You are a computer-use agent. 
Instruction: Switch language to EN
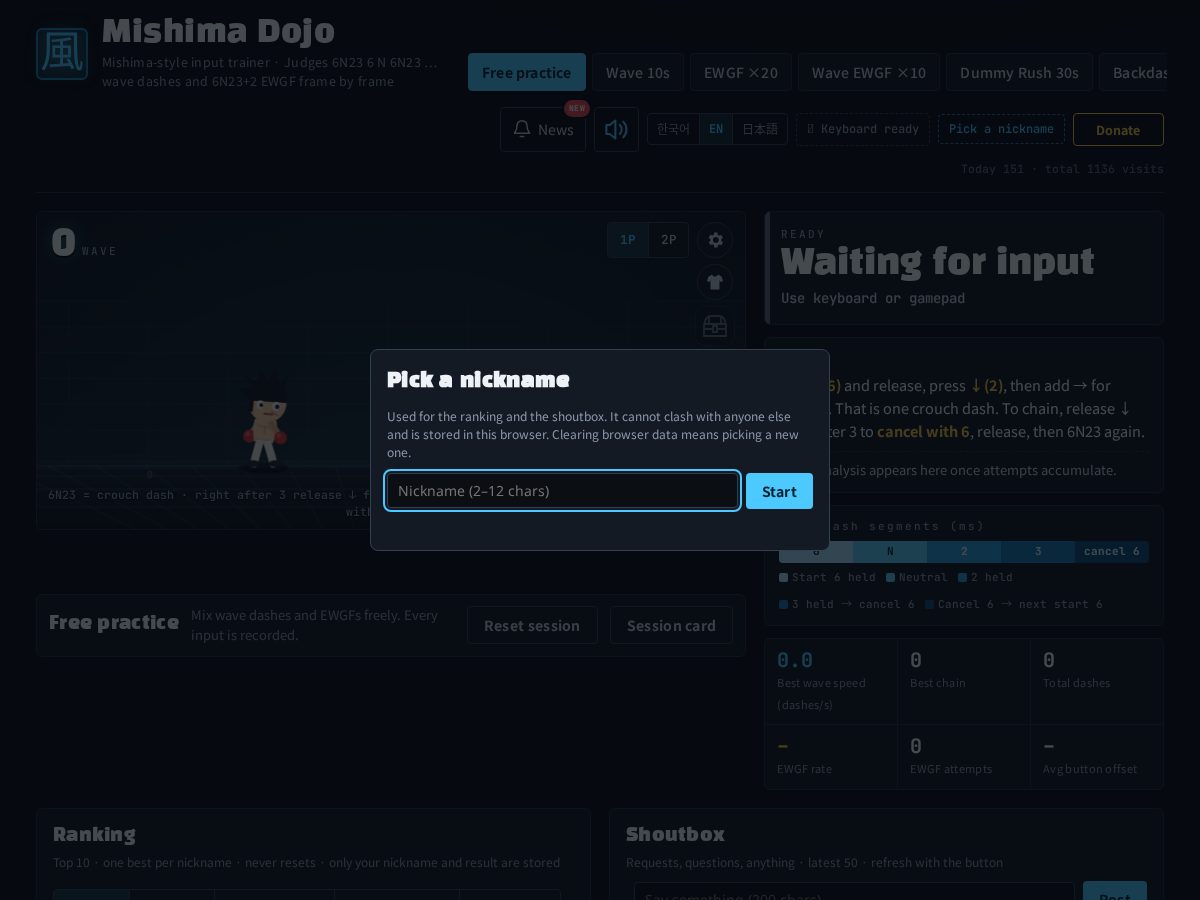[x=716, y=129]
